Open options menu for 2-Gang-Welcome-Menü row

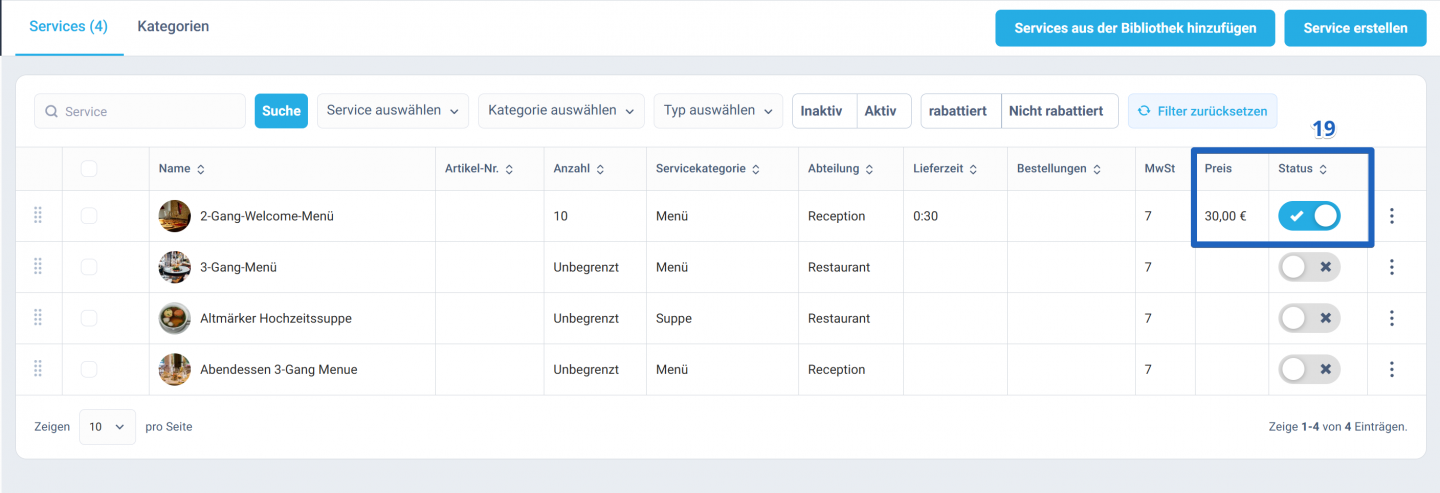(1391, 216)
